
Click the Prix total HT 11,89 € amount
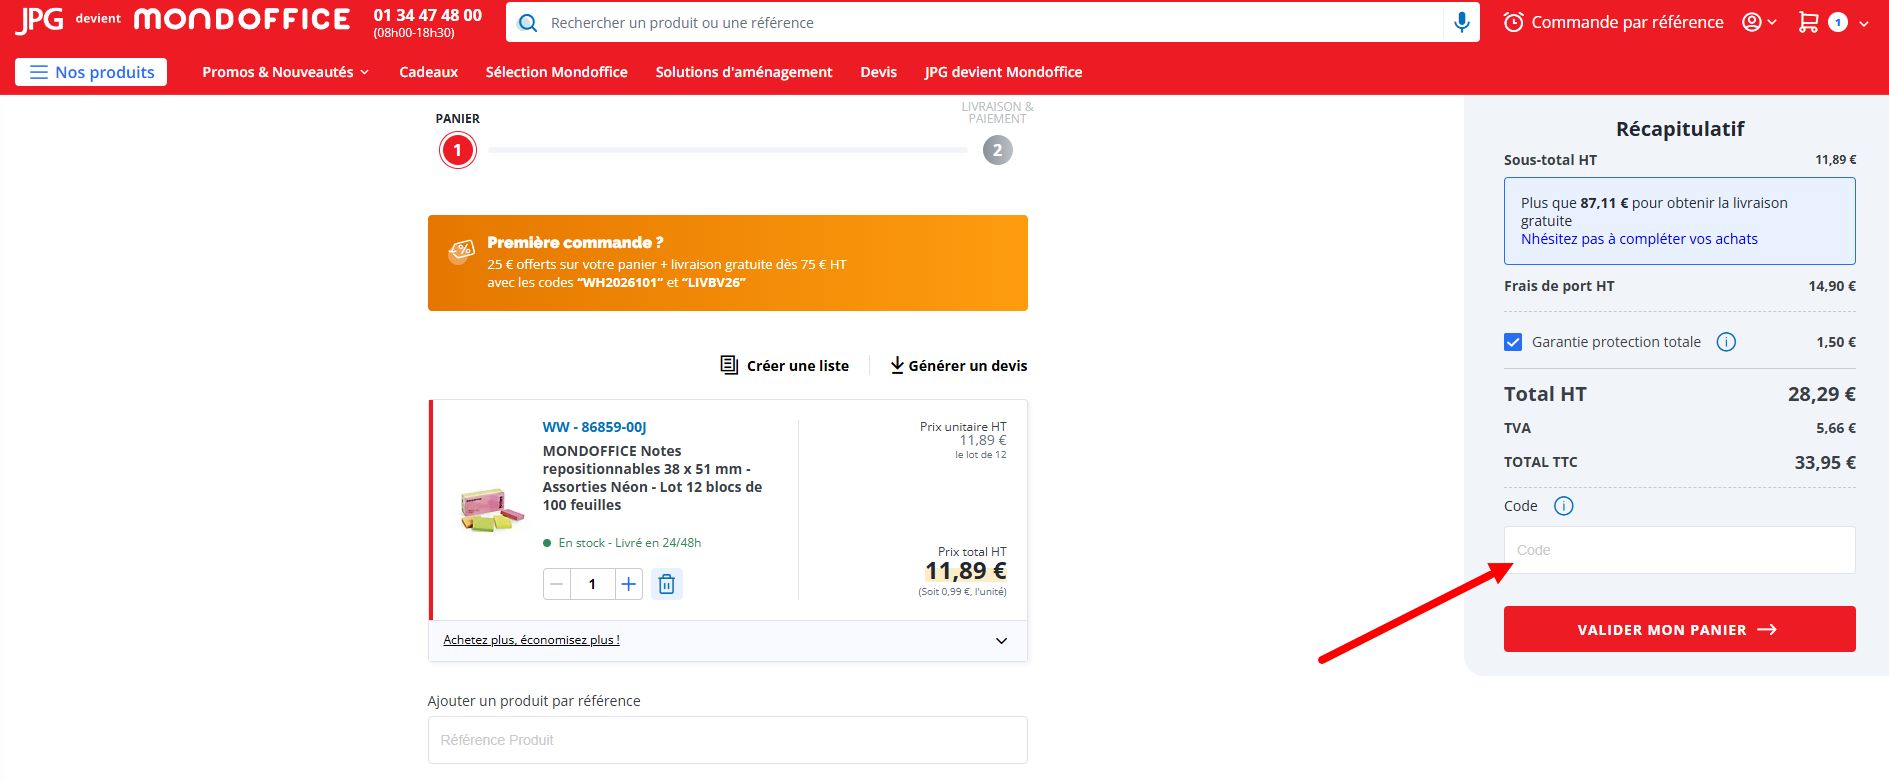pyautogui.click(x=966, y=571)
